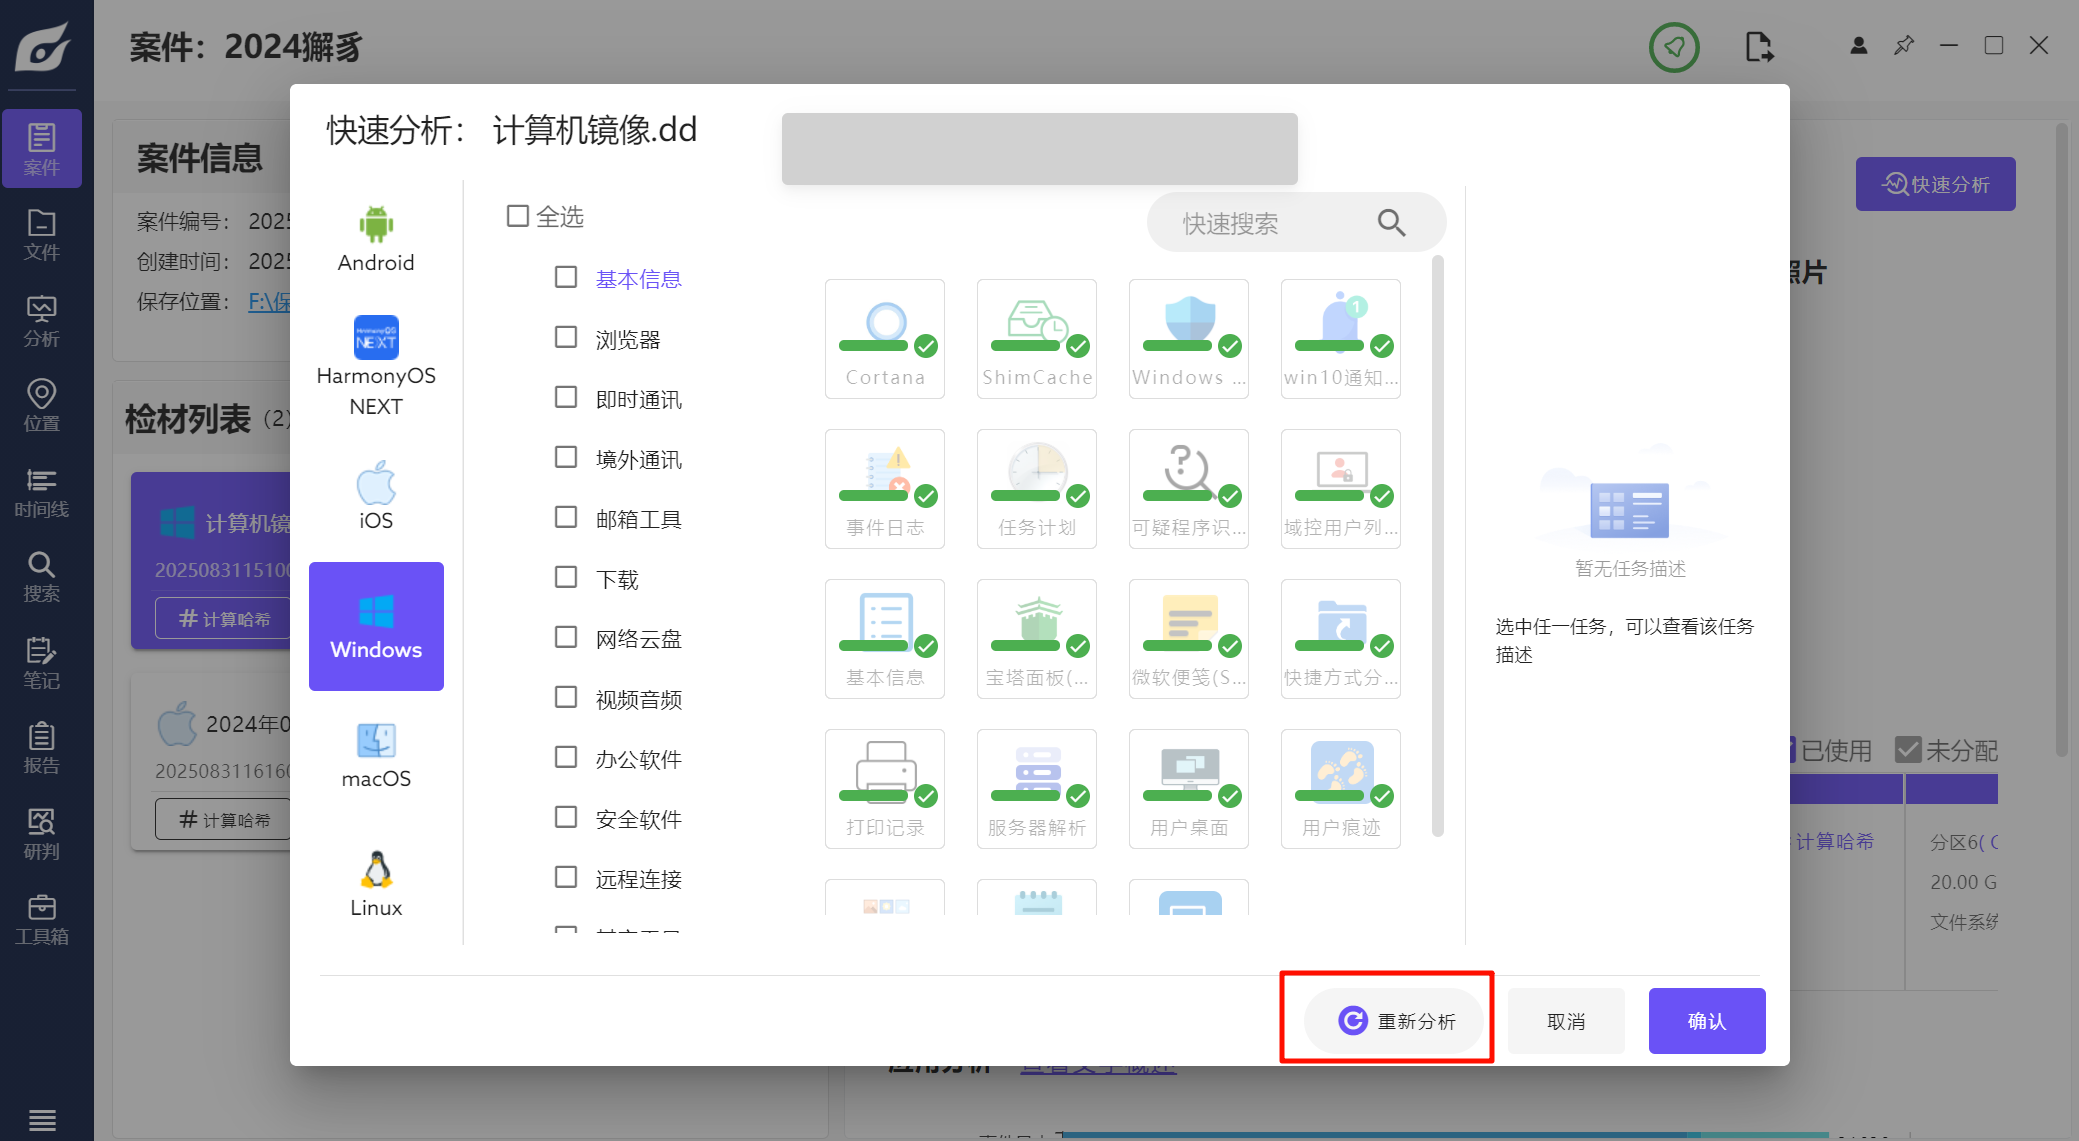The image size is (2079, 1141).
Task: Click the search magnifier icon
Action: pyautogui.click(x=1391, y=222)
